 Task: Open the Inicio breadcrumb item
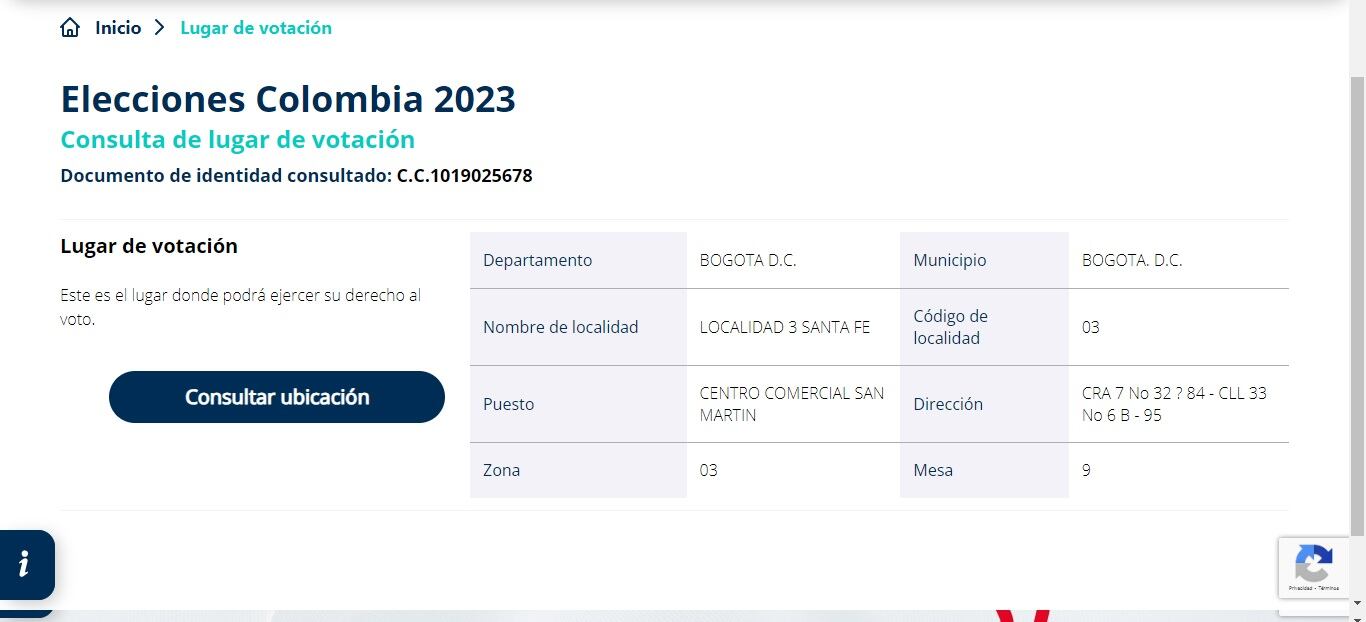[117, 27]
